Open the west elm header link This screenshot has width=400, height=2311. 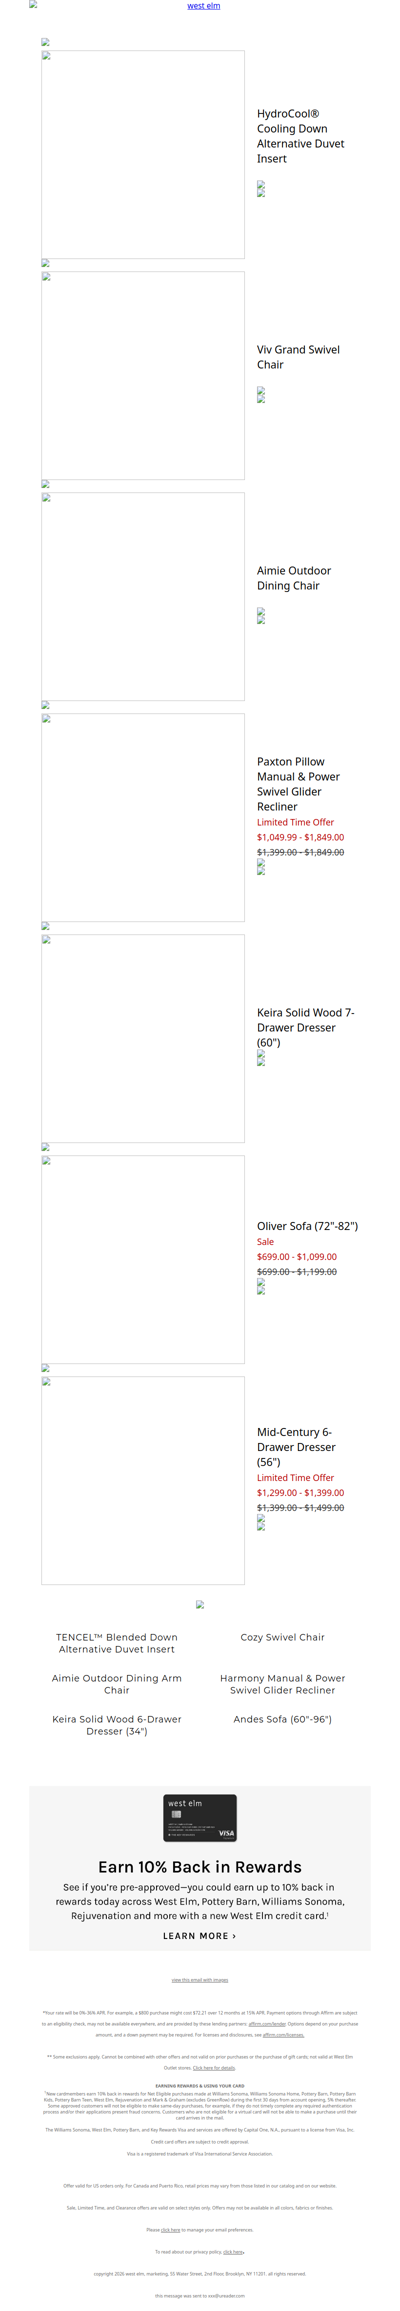203,6
